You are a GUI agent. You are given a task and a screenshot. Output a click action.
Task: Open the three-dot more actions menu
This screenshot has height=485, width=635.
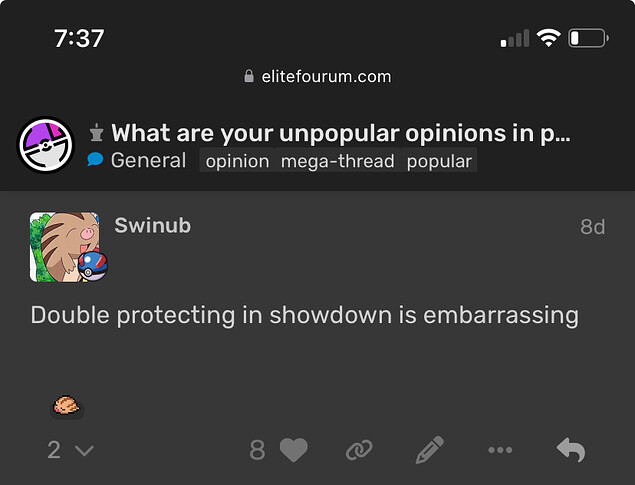(x=500, y=450)
